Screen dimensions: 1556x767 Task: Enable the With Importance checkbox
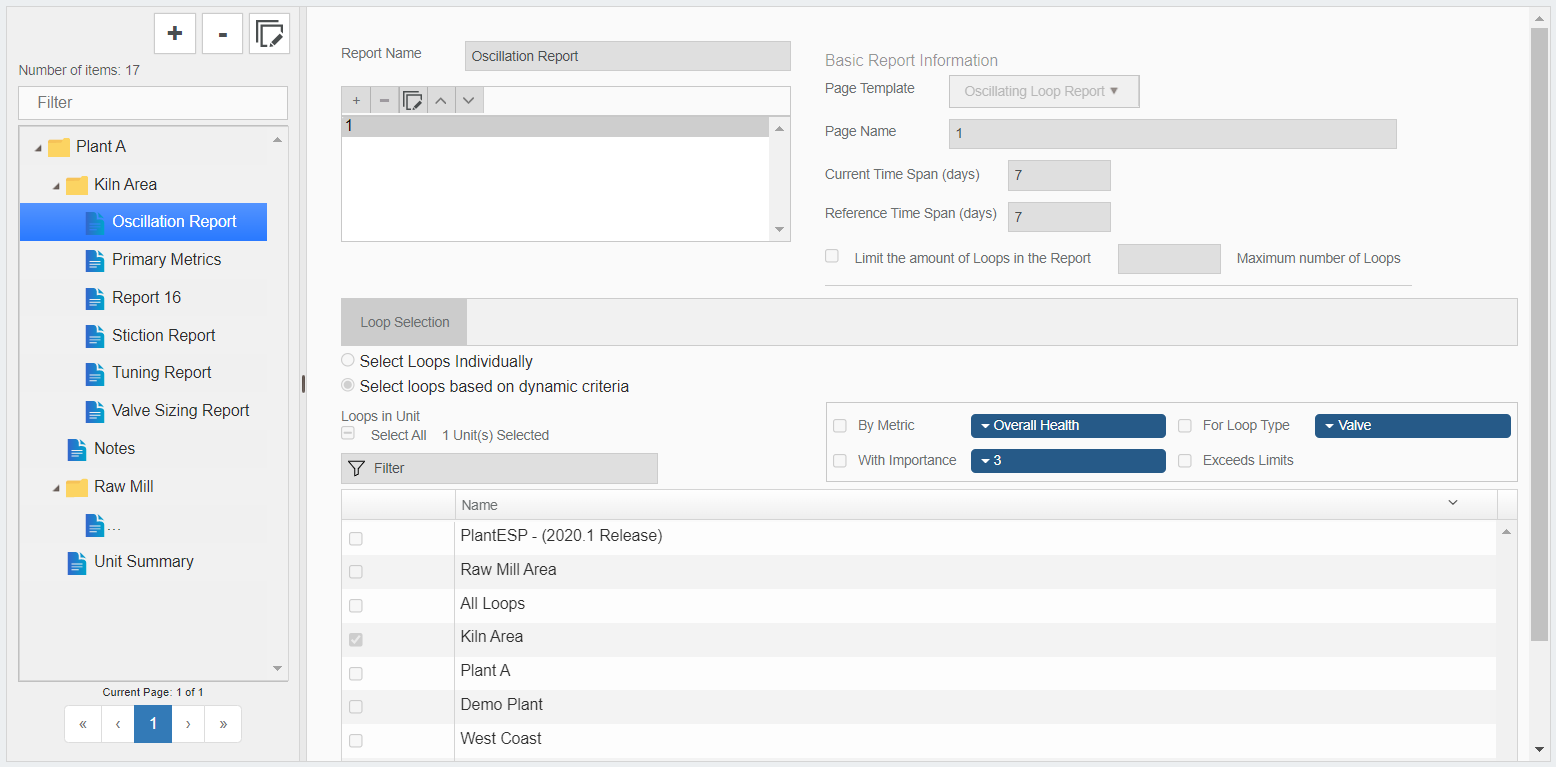(x=840, y=460)
